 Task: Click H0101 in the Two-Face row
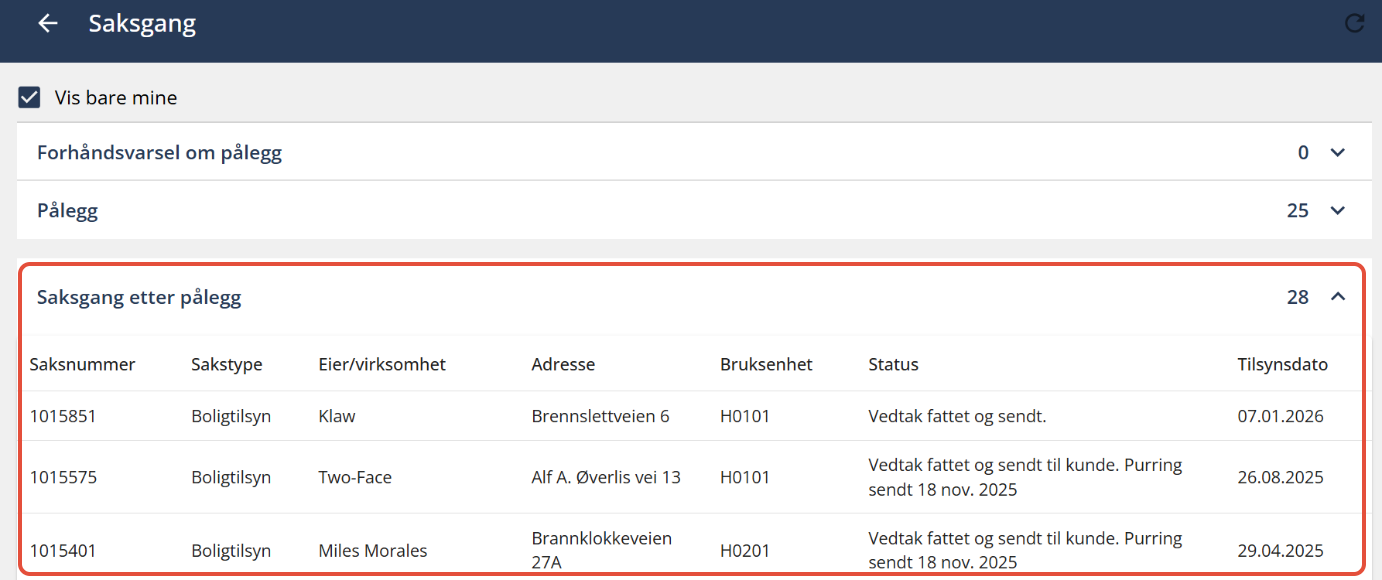coord(745,478)
